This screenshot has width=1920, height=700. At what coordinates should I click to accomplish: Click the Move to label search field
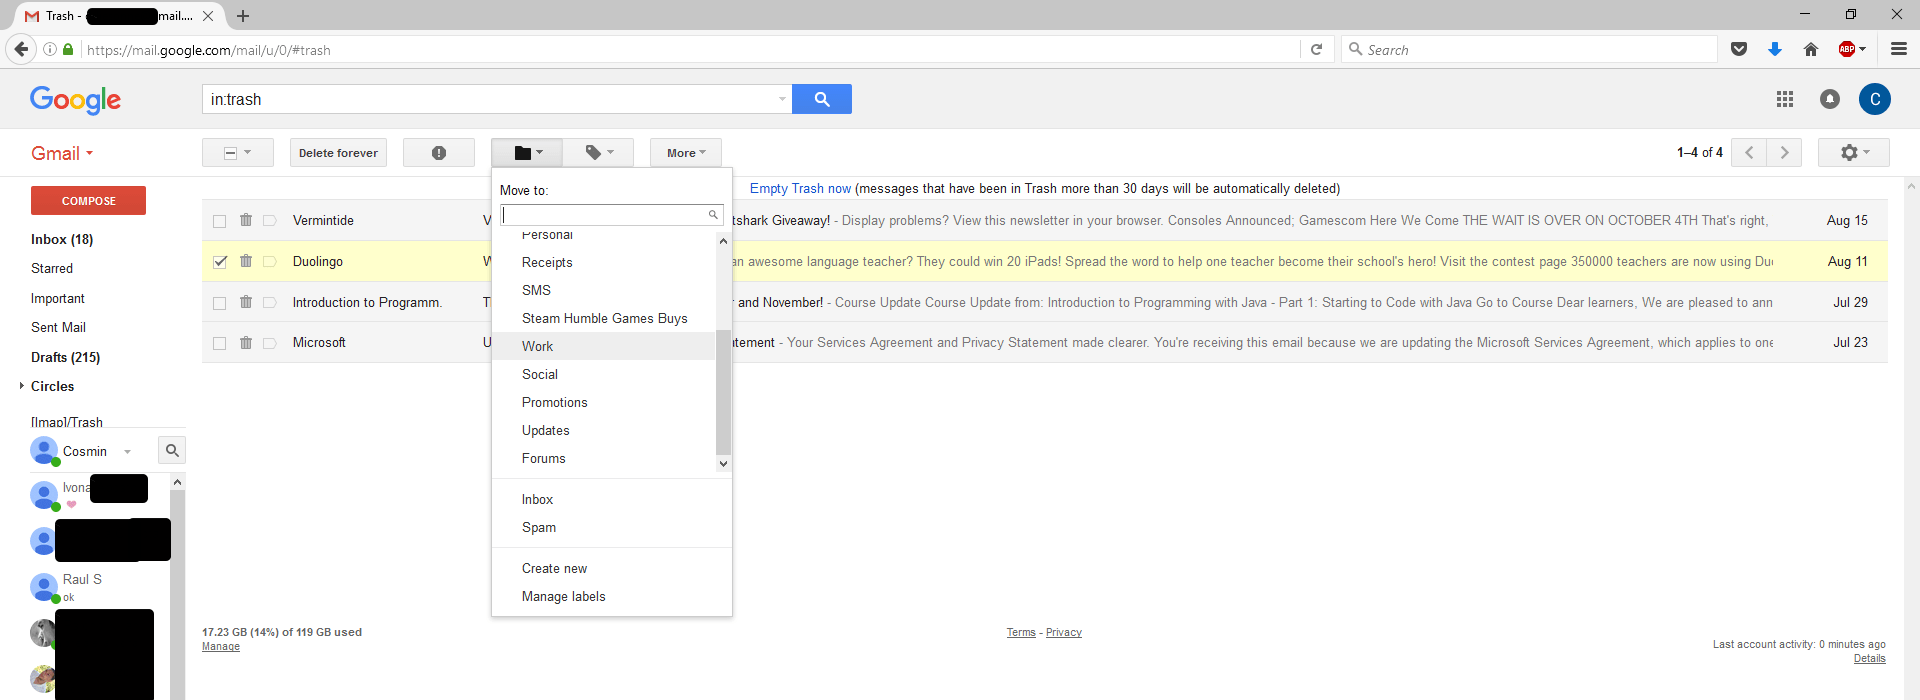(x=603, y=215)
